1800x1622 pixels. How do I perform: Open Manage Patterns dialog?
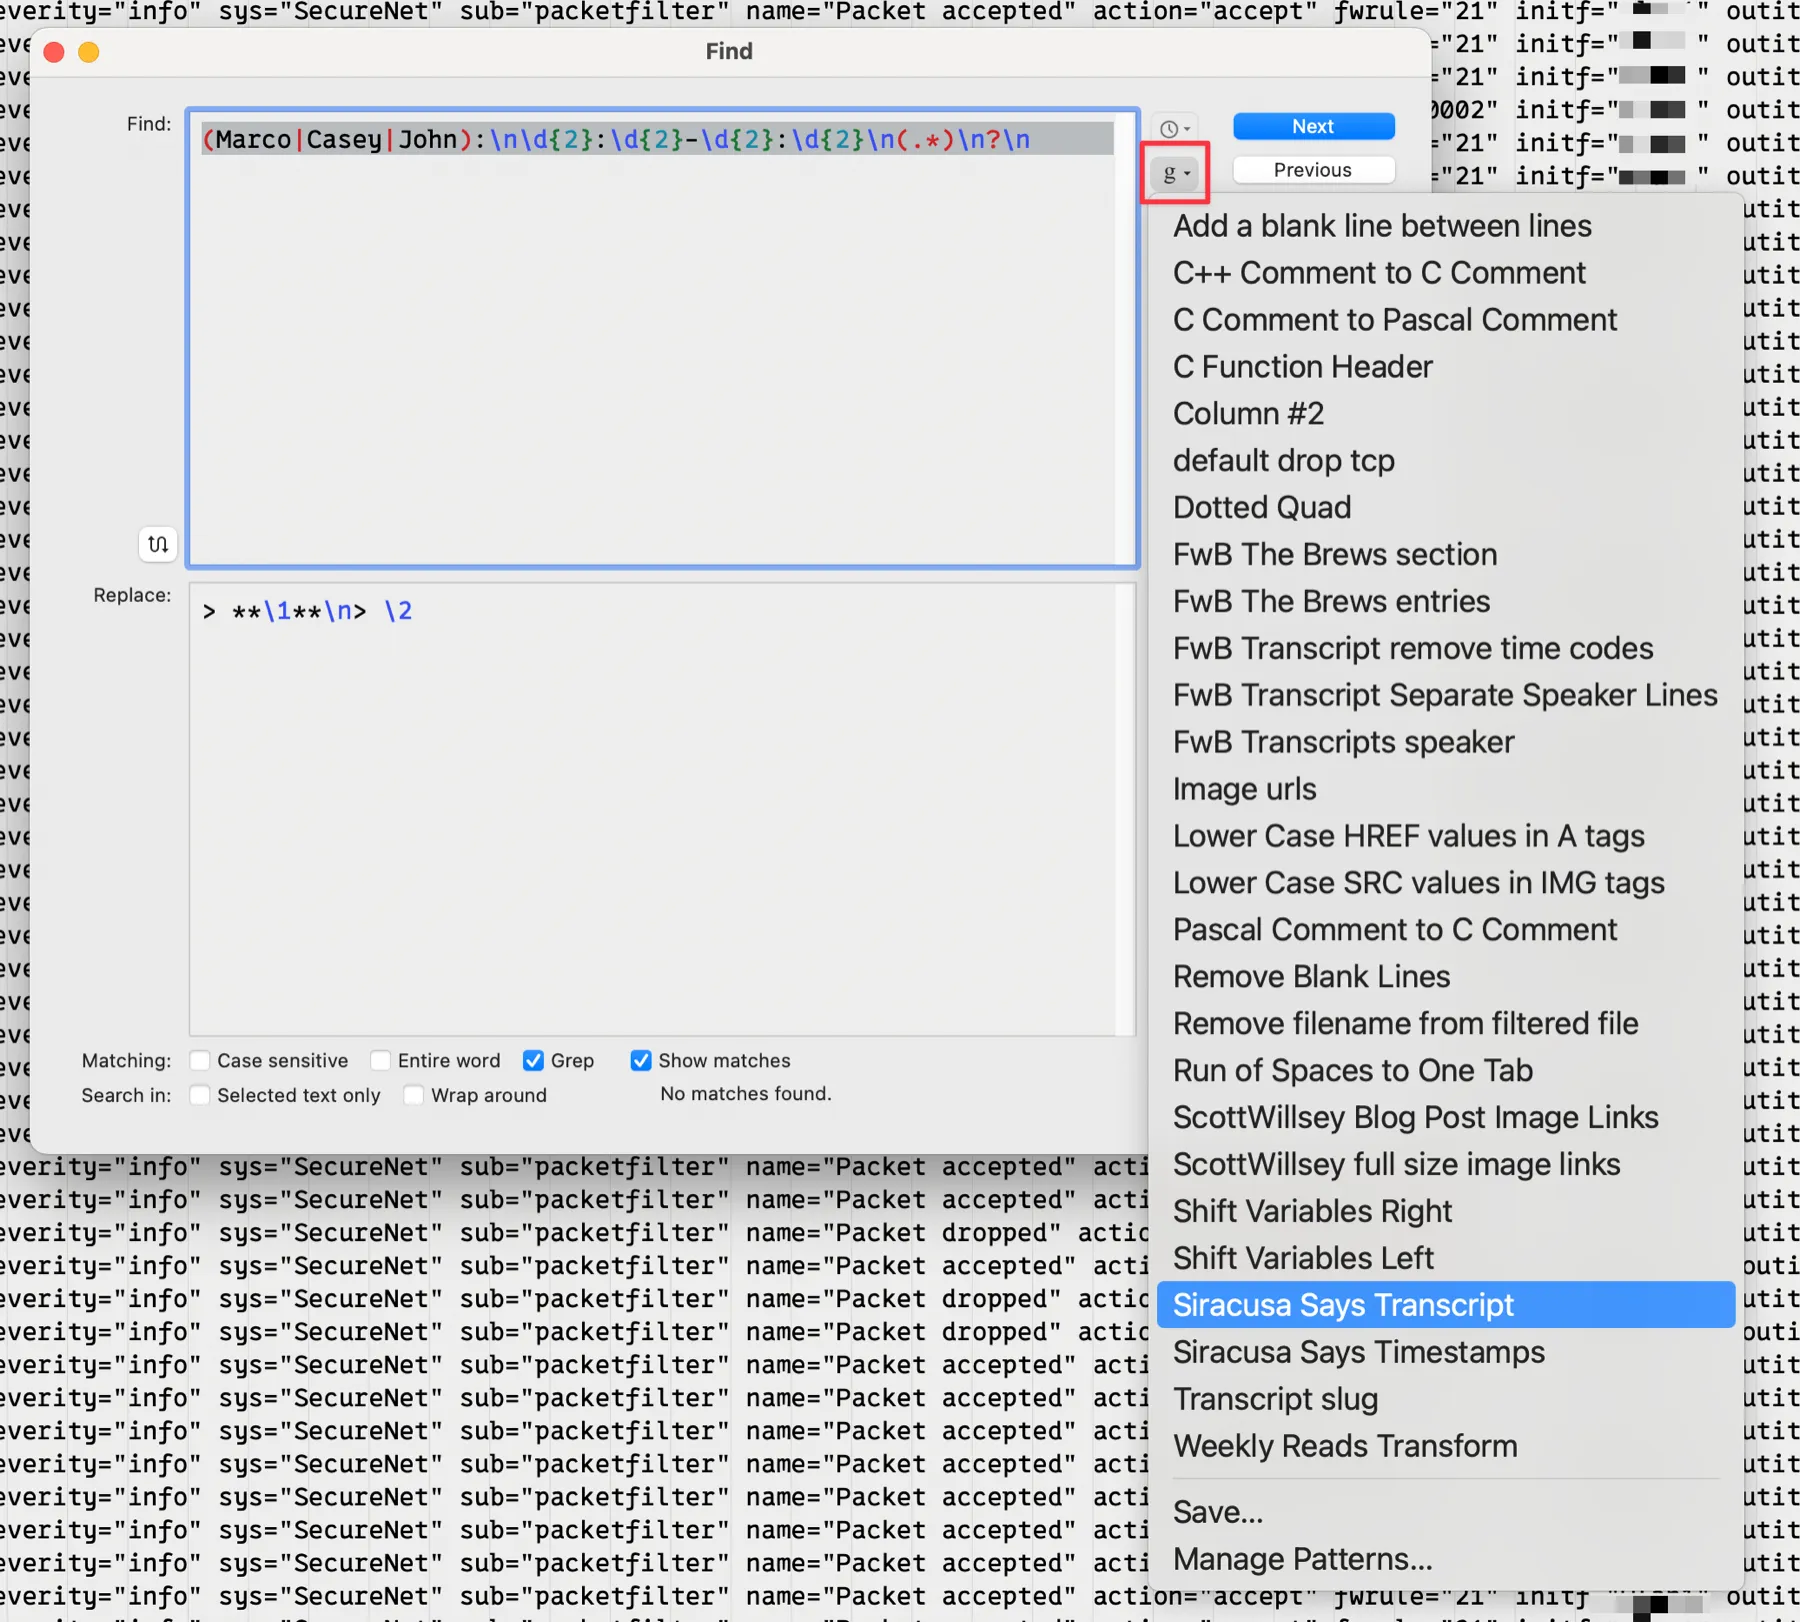click(x=1302, y=1558)
